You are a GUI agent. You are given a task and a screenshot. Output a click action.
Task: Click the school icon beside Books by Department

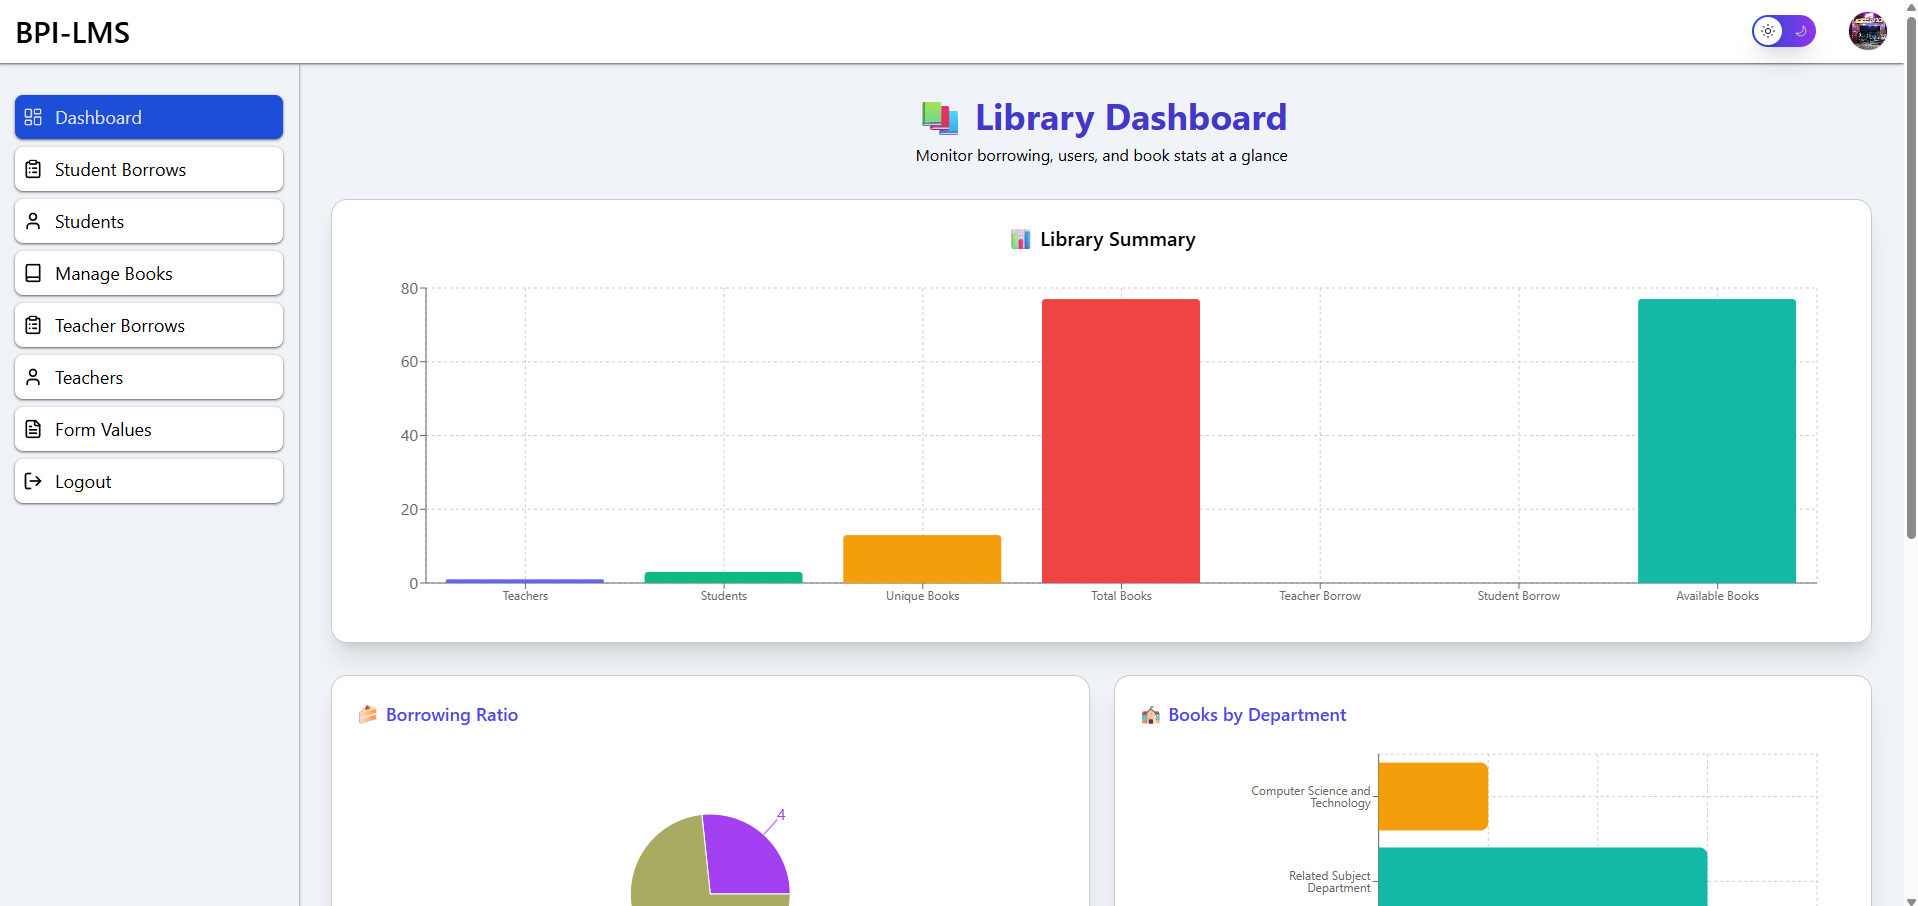[x=1151, y=714]
